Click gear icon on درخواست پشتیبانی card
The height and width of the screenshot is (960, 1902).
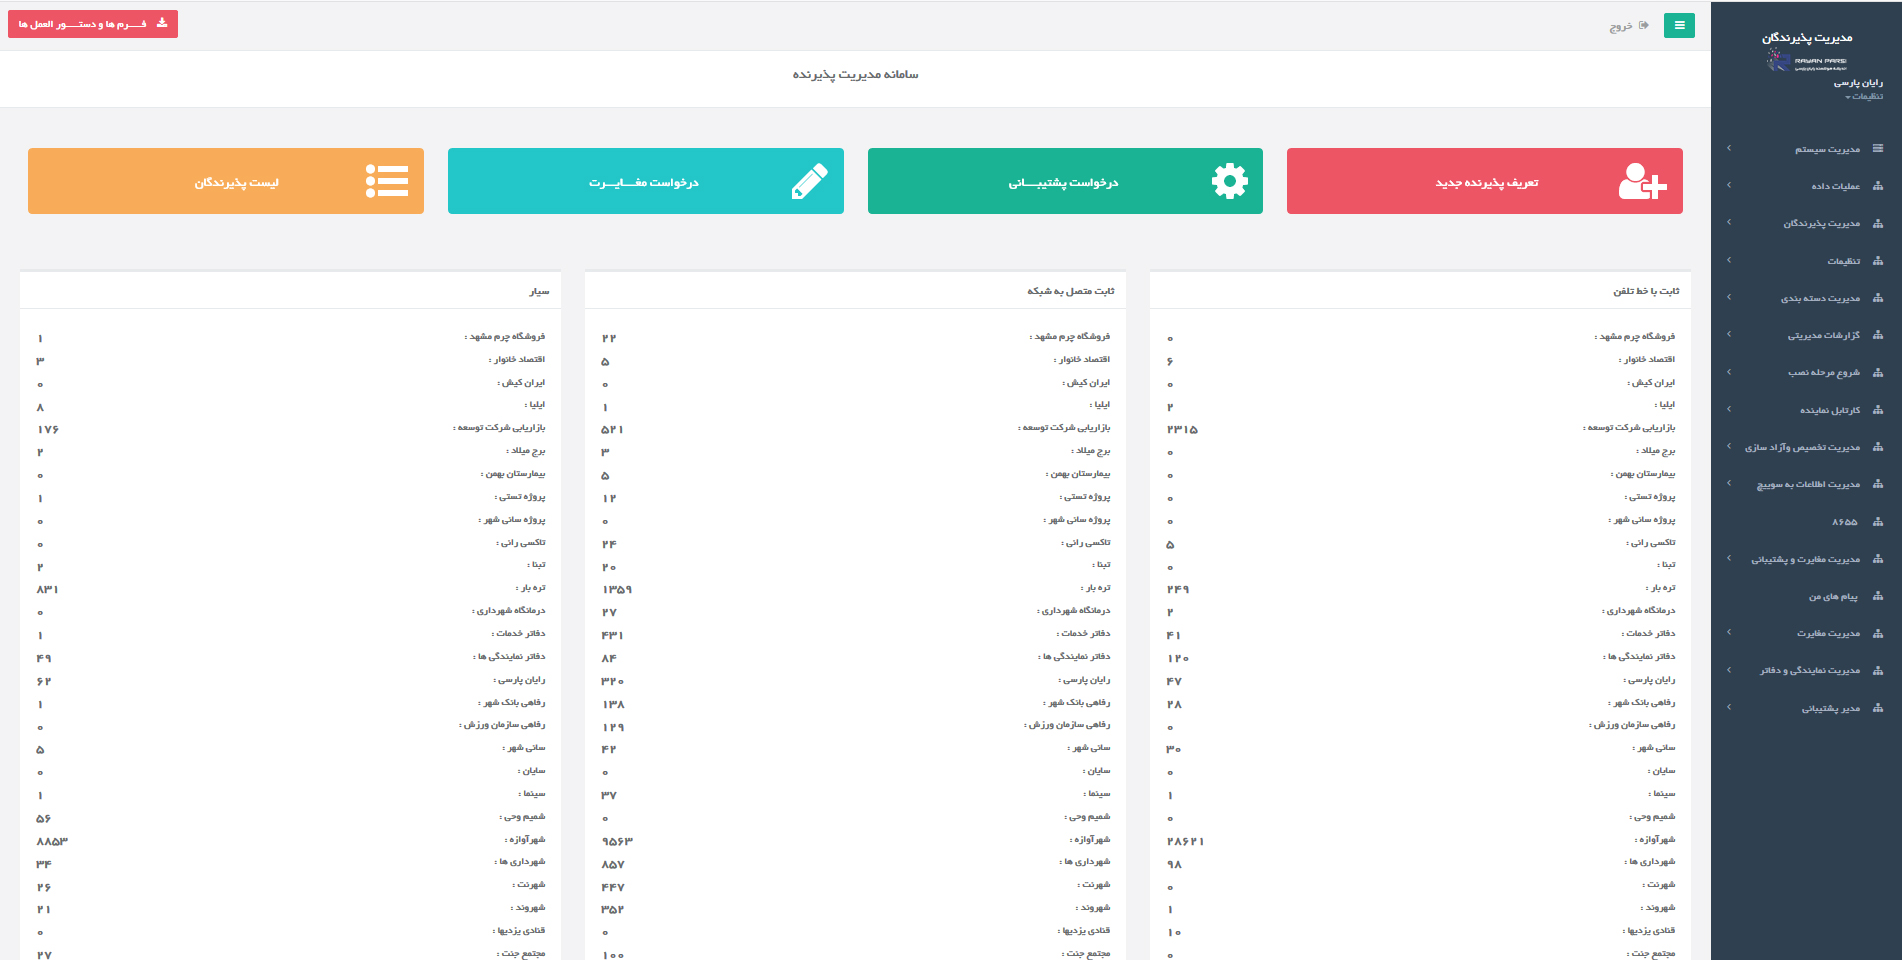click(1229, 182)
